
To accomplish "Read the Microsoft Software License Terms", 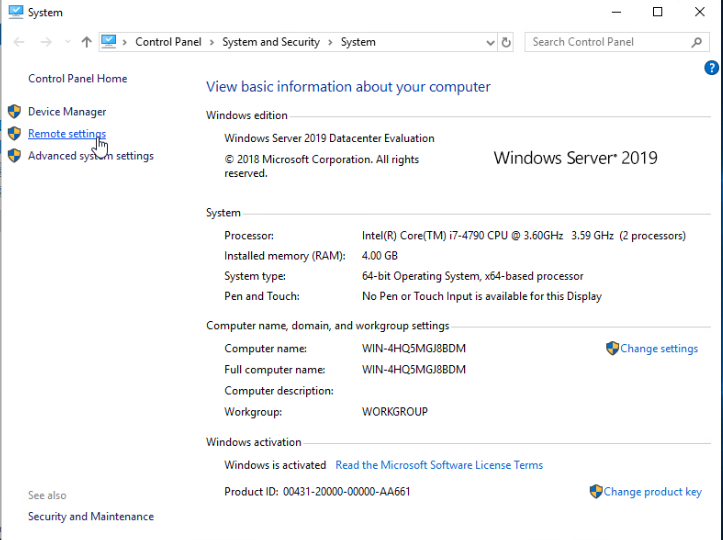I will 439,465.
